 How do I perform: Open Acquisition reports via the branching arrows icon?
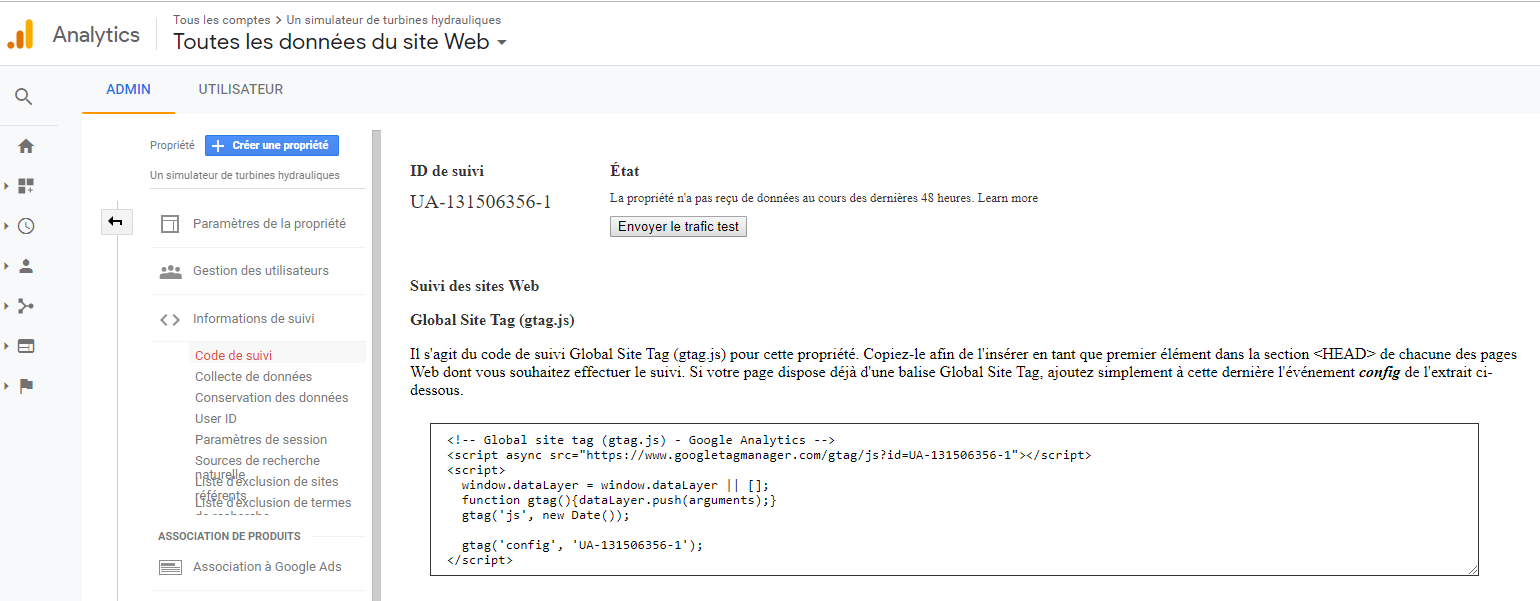(x=26, y=306)
